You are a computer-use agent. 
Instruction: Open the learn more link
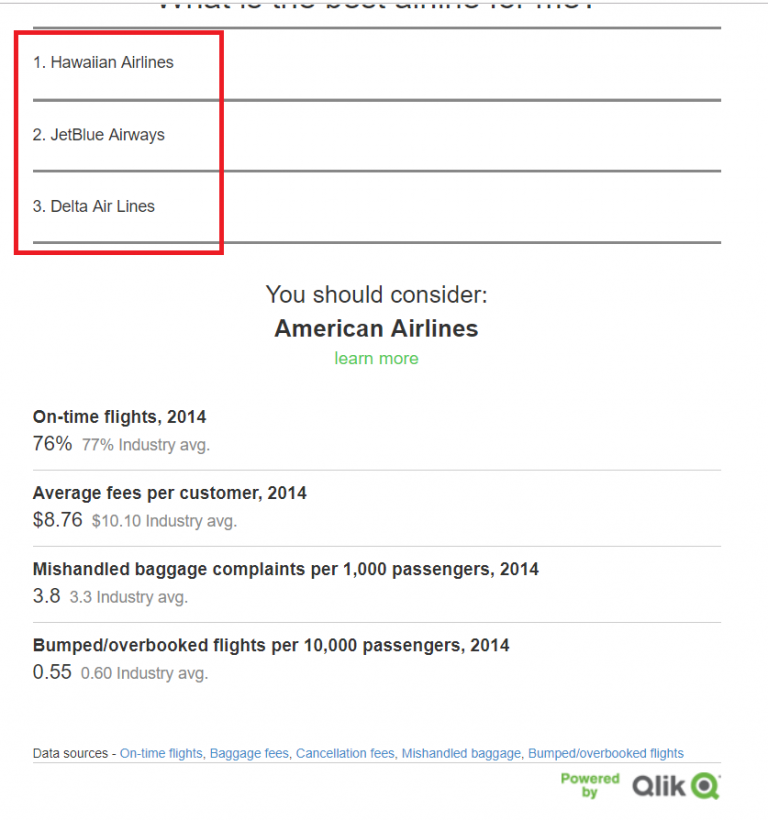(376, 359)
